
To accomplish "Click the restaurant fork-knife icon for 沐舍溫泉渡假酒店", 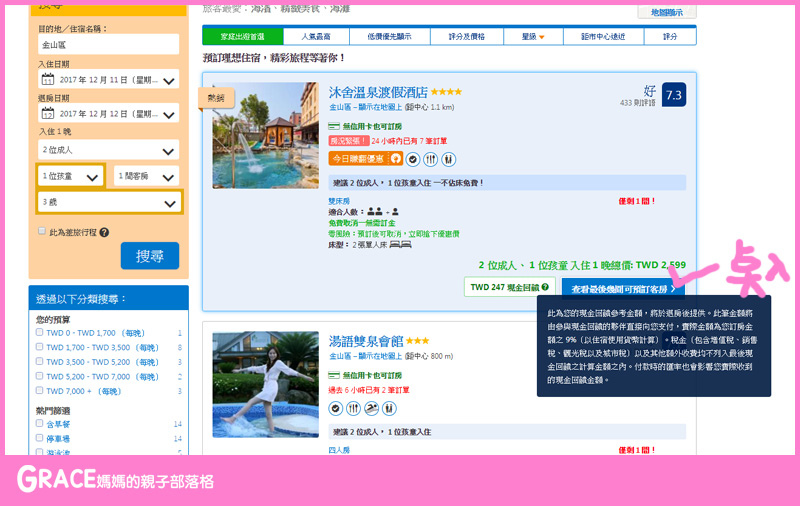I will coord(430,158).
